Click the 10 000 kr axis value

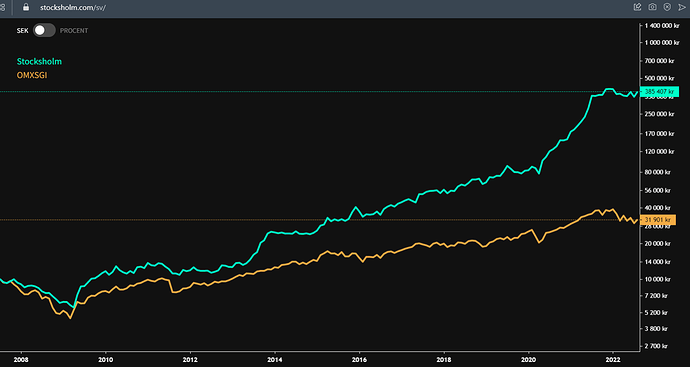click(659, 279)
